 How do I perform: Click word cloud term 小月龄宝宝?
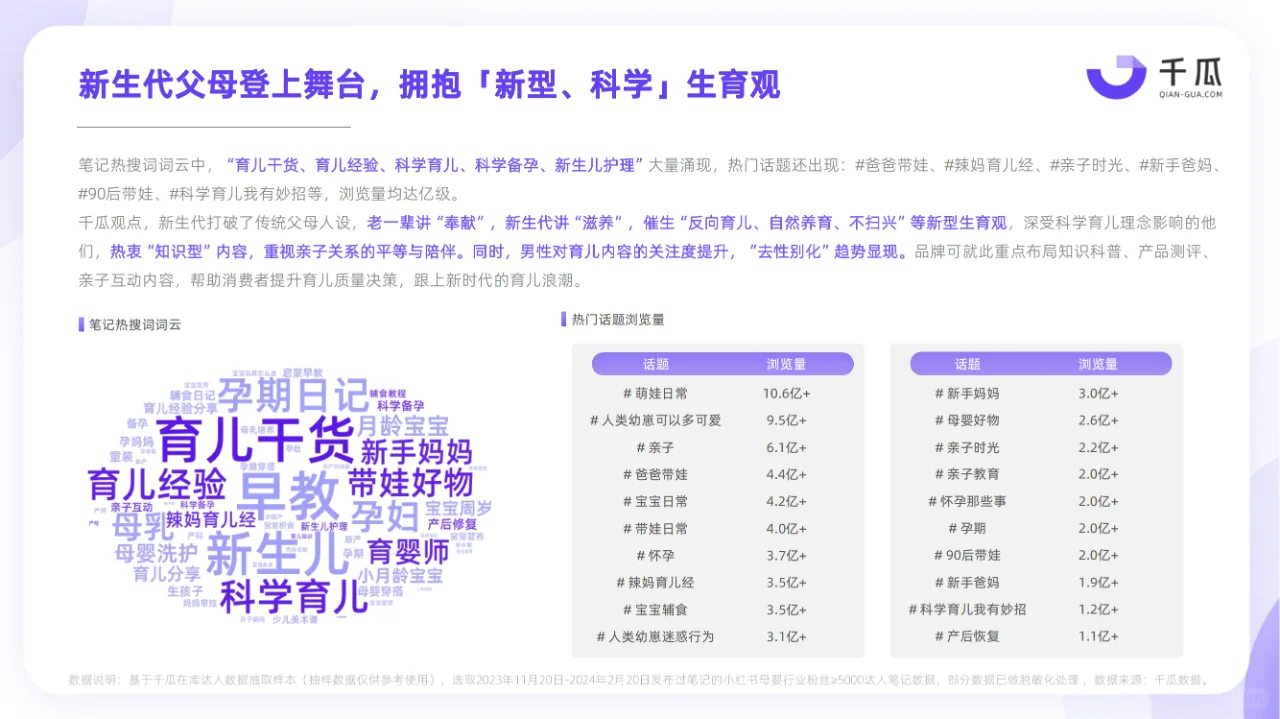pos(400,576)
